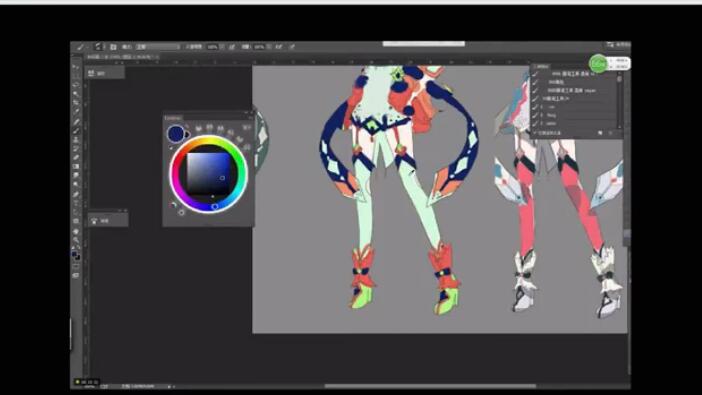This screenshot has height=395, width=702.
Task: Select the Zoom magnifier tool
Action: [x=76, y=240]
